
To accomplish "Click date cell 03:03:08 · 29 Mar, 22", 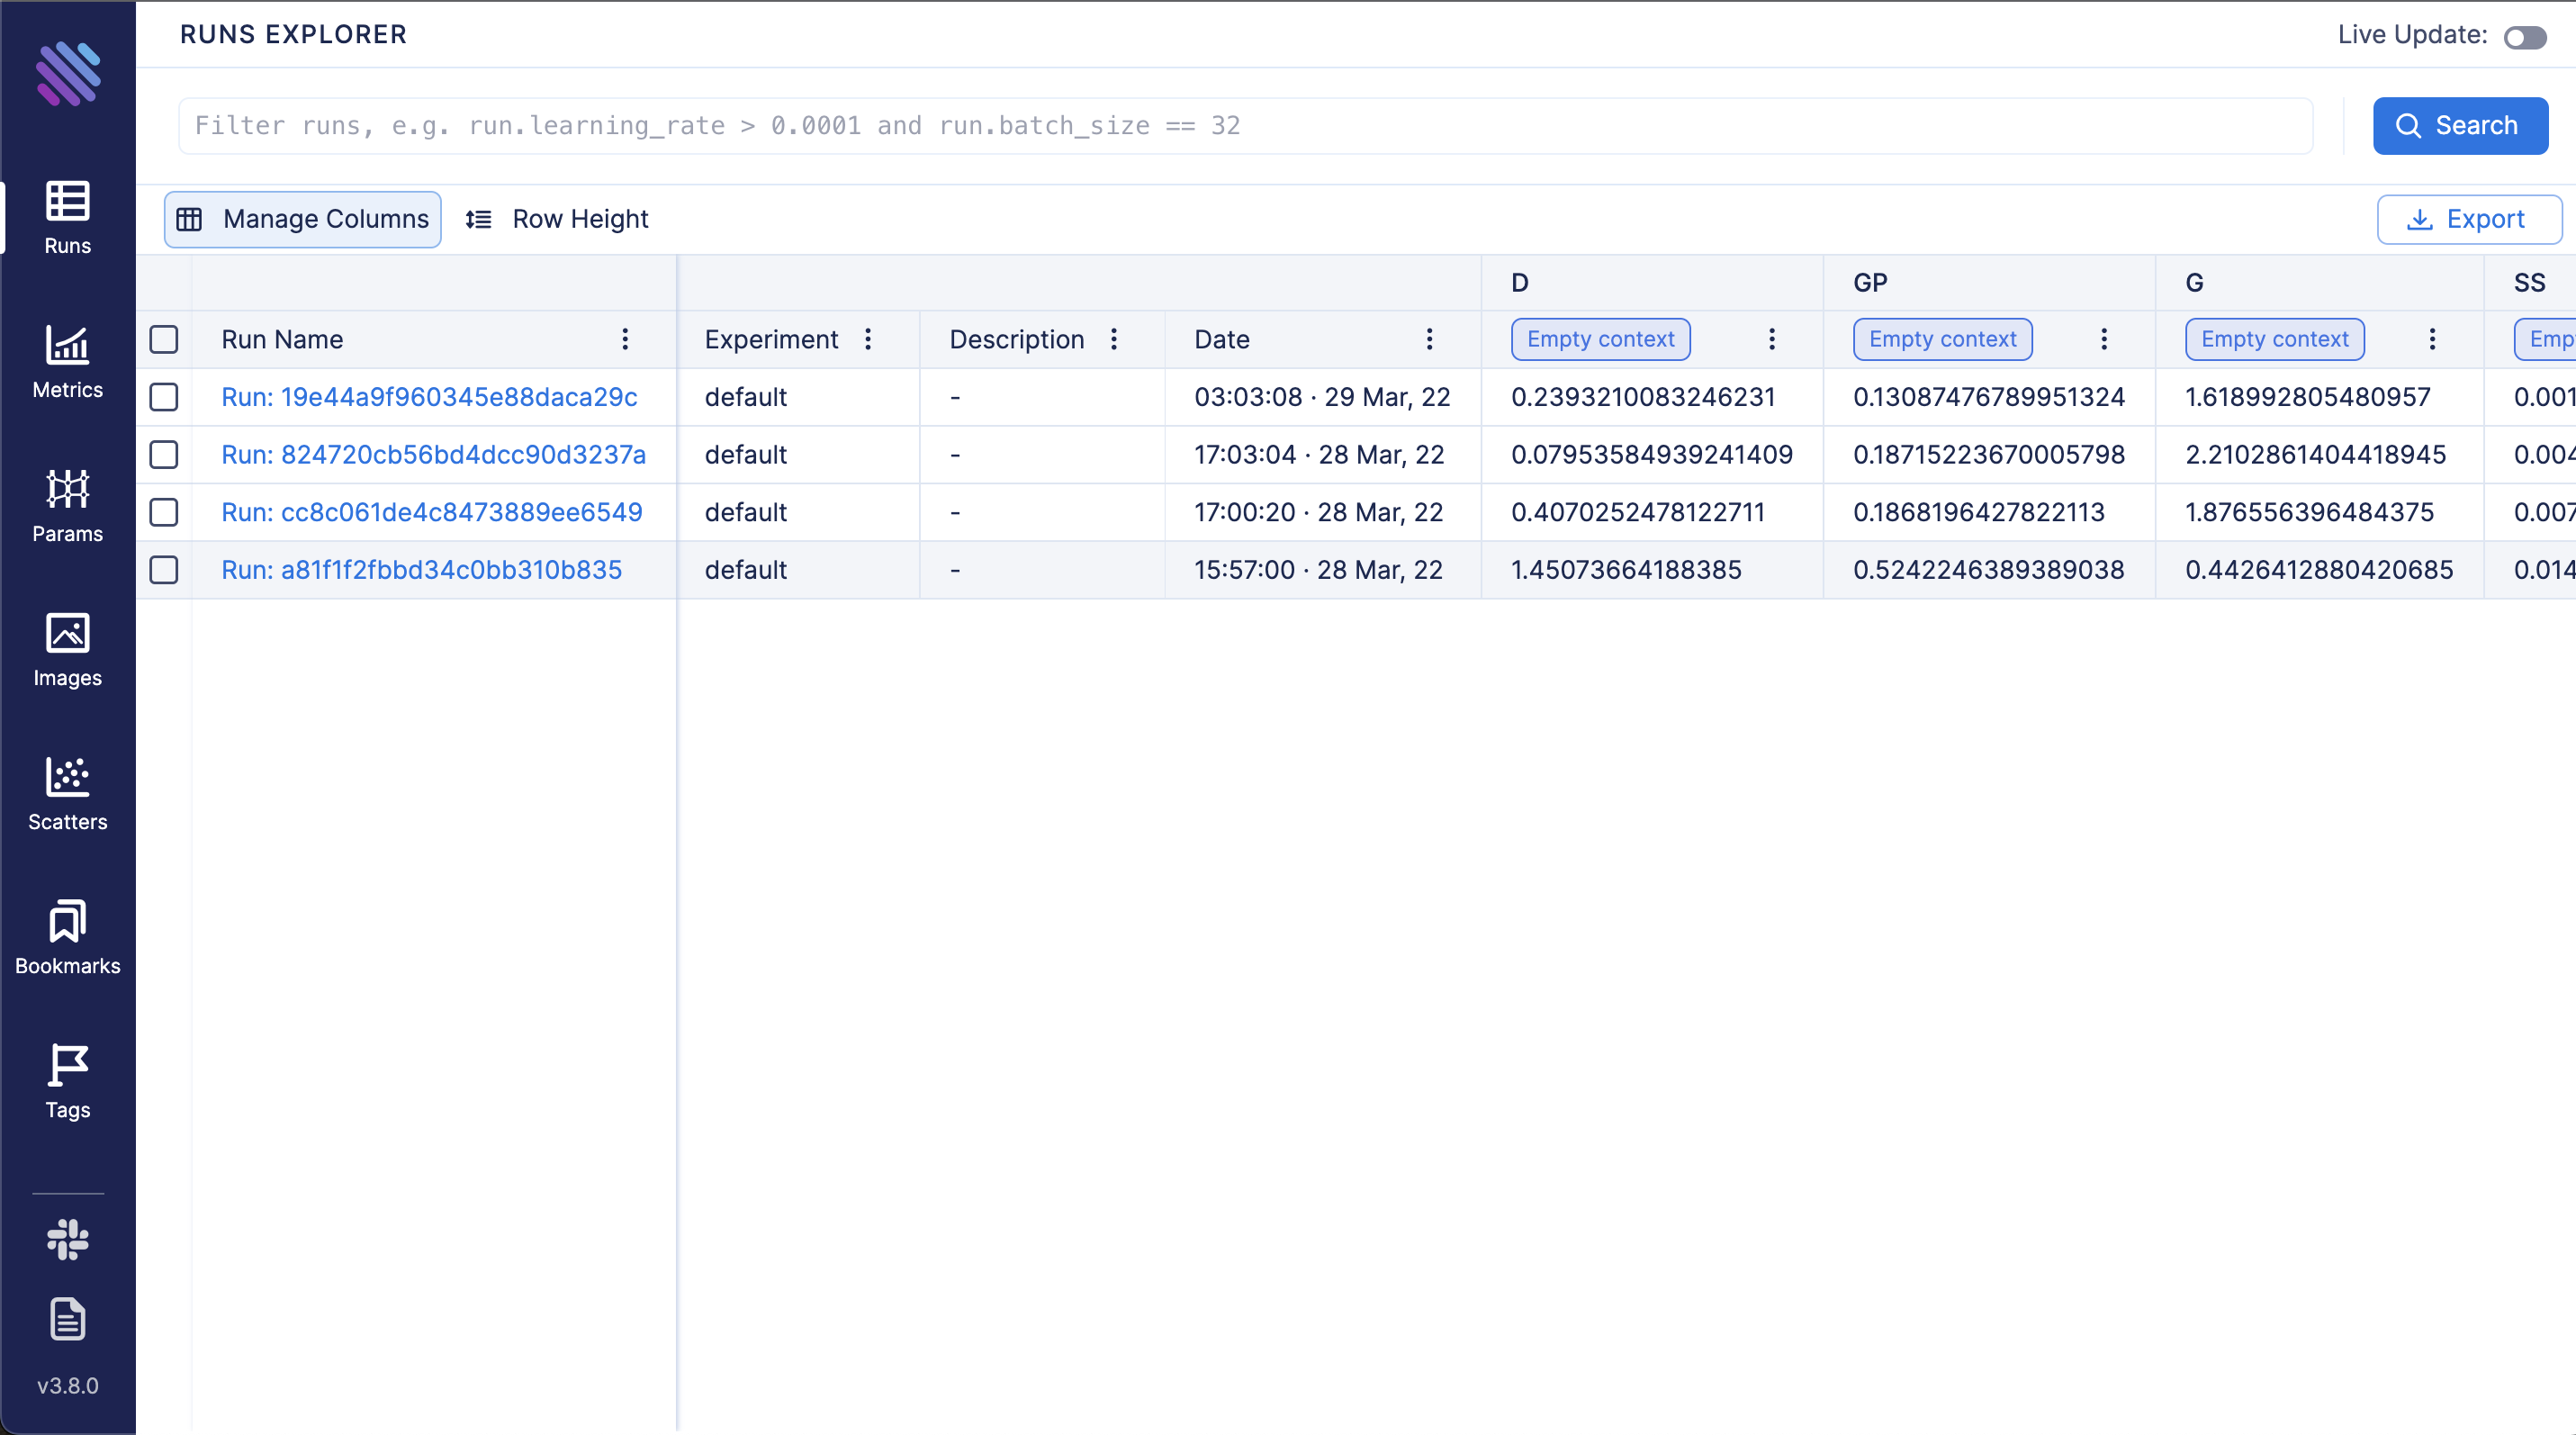I will tap(1322, 397).
